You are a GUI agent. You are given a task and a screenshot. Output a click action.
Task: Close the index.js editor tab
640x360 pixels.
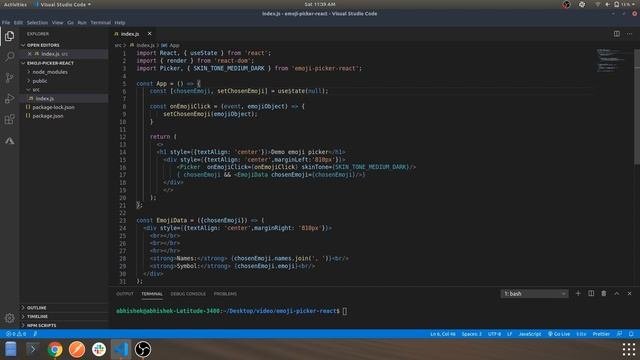[149, 34]
